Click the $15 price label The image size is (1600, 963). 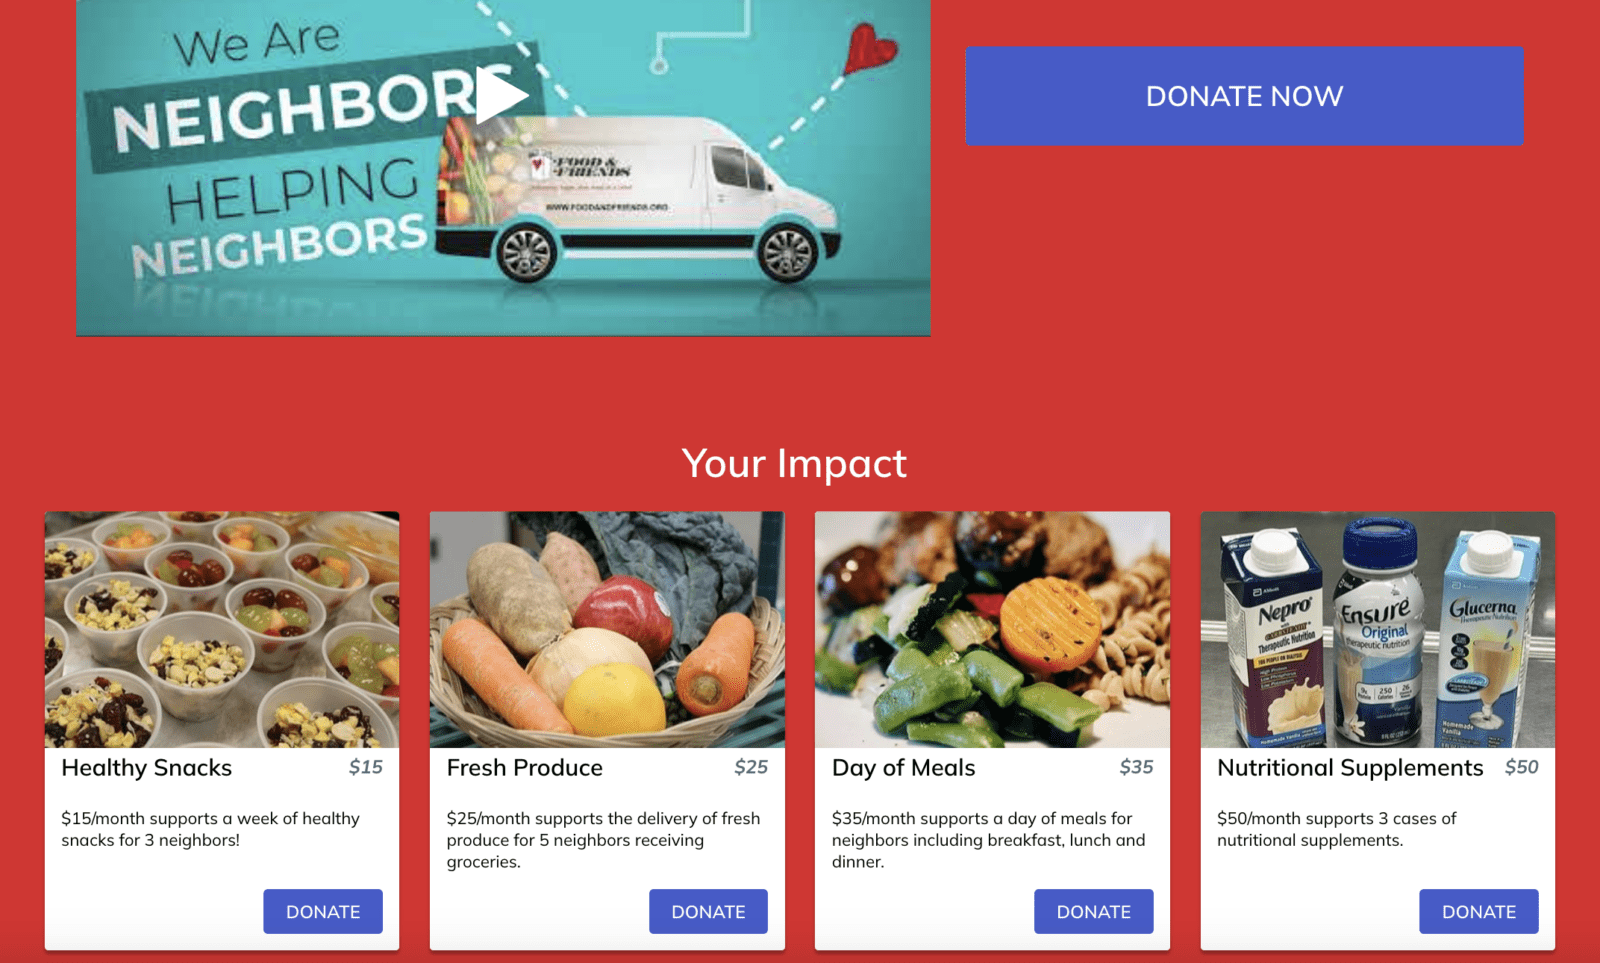click(366, 767)
